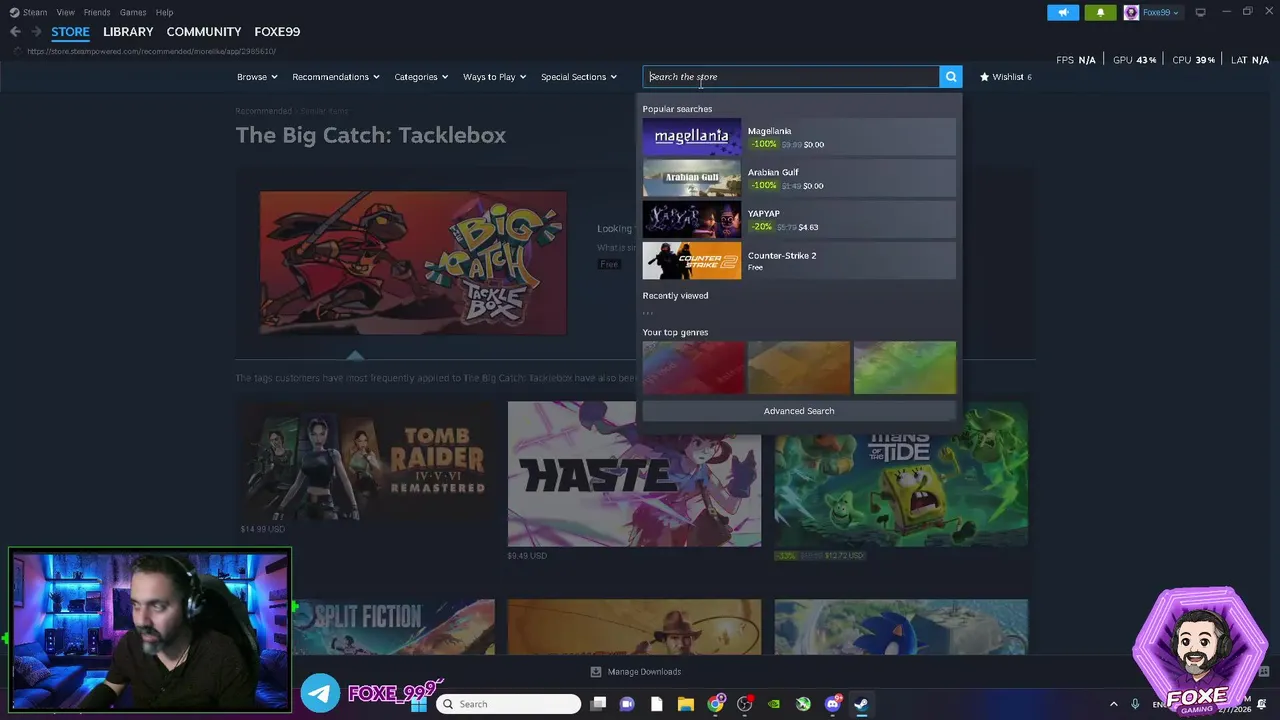Click the Steam icon on the taskbar
1280x720 pixels.
pos(861,704)
